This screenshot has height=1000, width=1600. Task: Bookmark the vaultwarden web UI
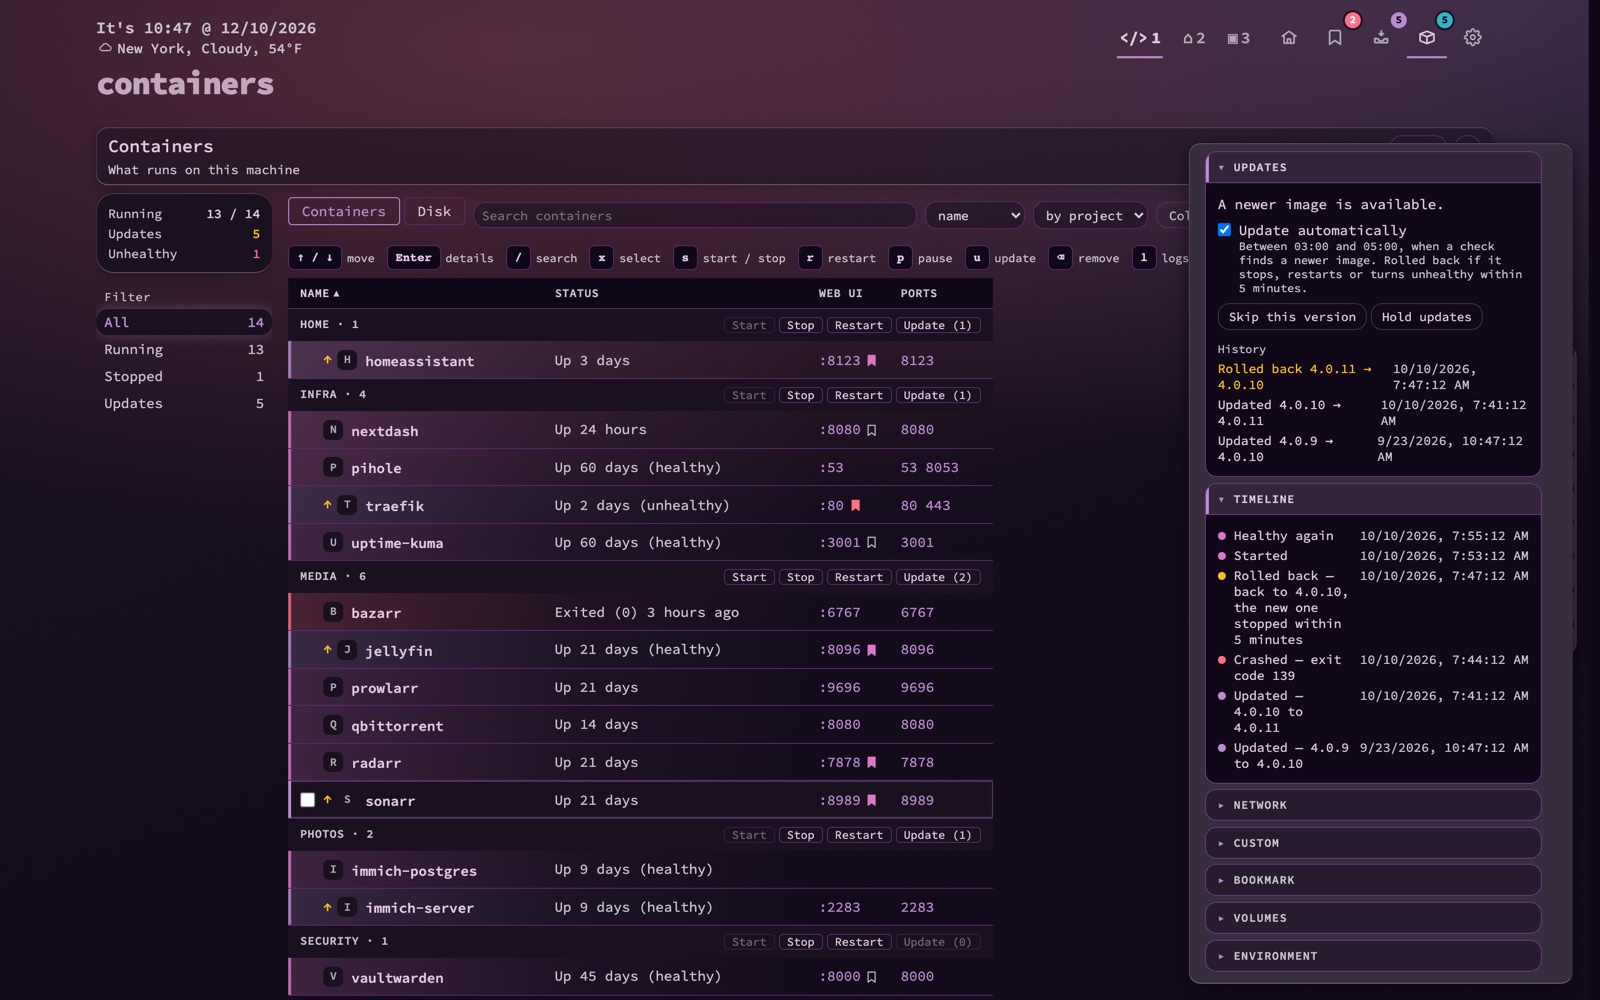(x=871, y=977)
